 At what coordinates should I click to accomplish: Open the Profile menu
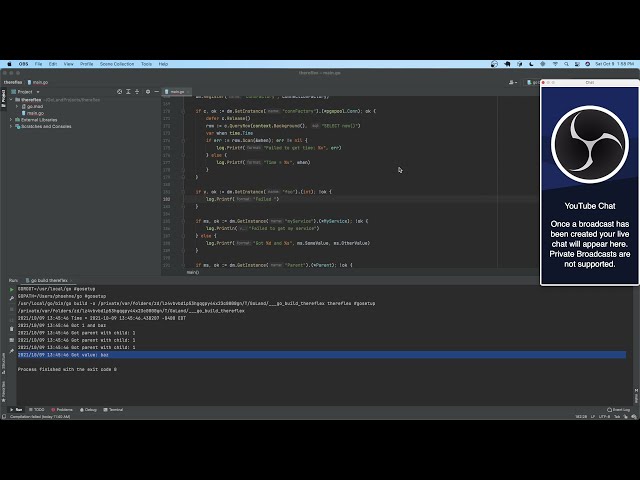pyautogui.click(x=87, y=64)
